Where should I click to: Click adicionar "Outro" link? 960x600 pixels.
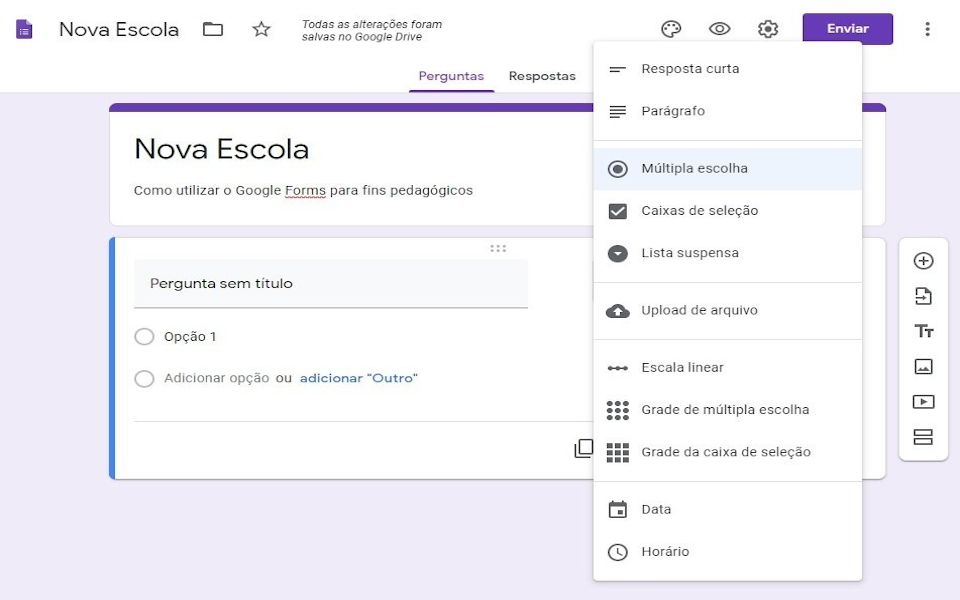pos(359,378)
